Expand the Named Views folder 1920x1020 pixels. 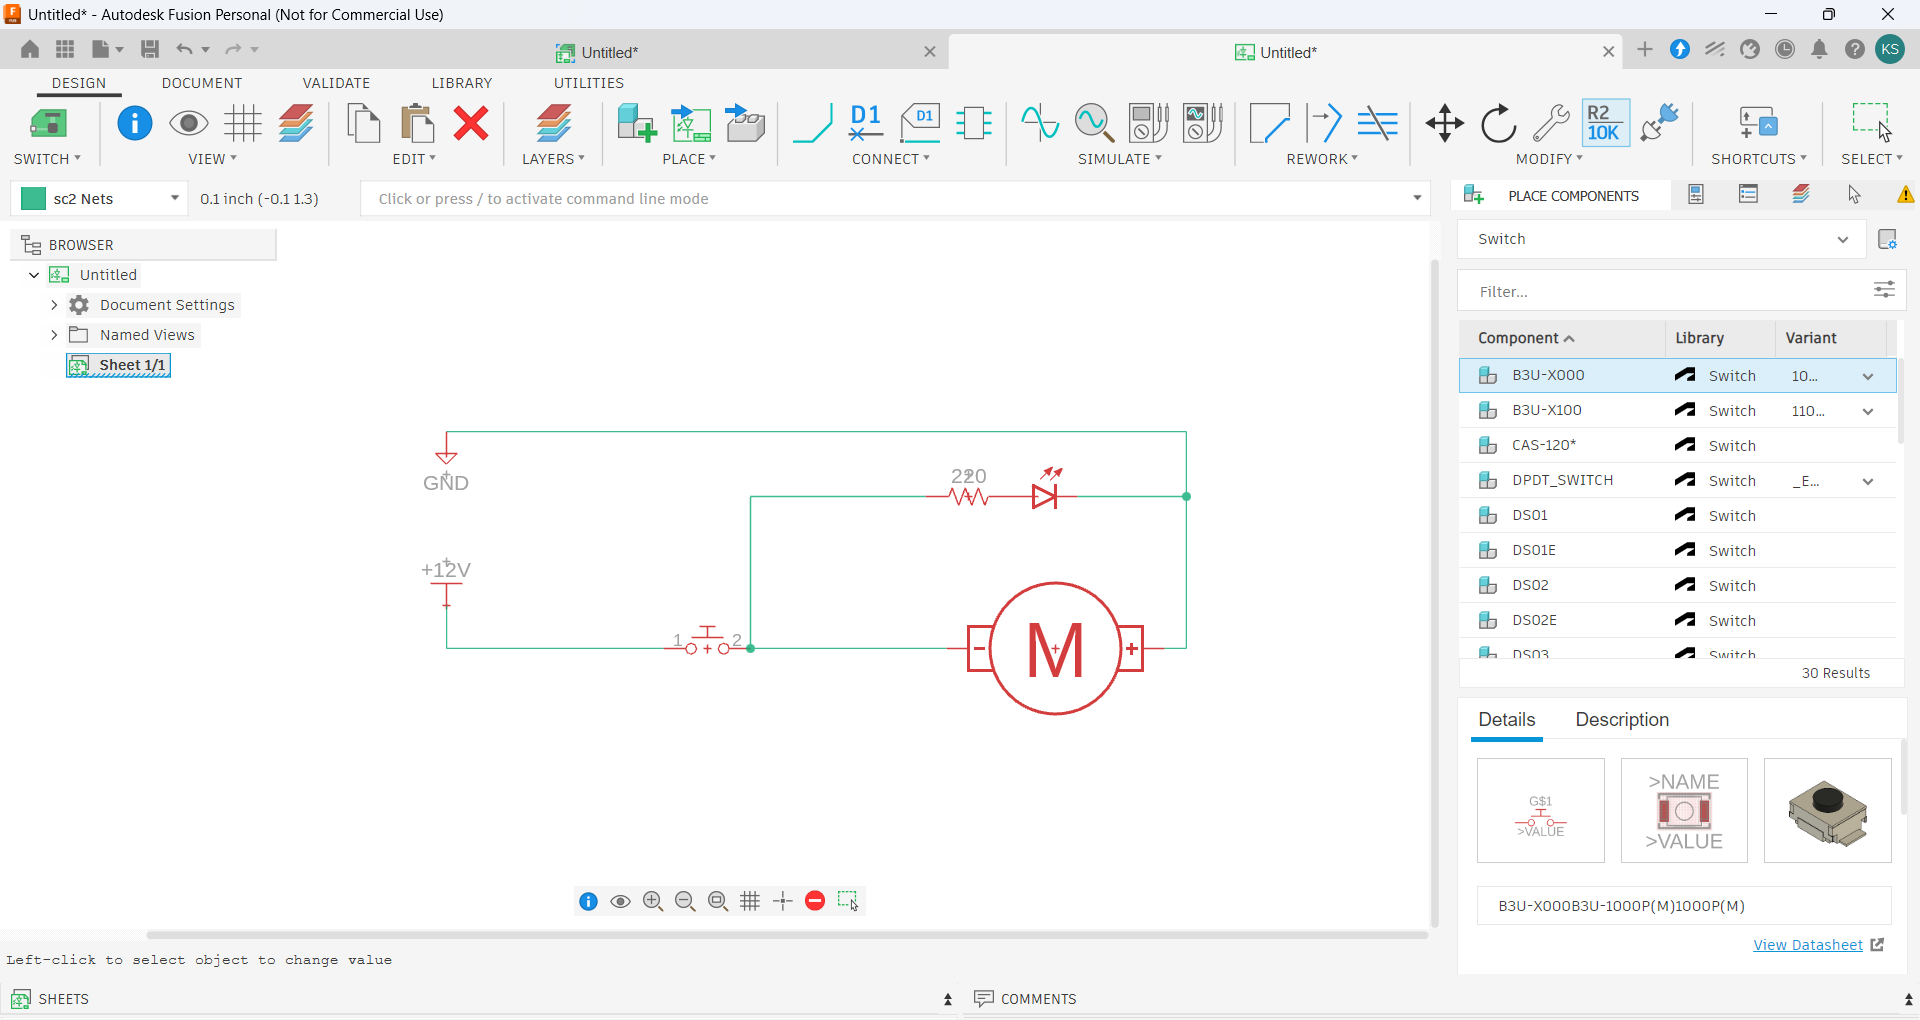(54, 335)
